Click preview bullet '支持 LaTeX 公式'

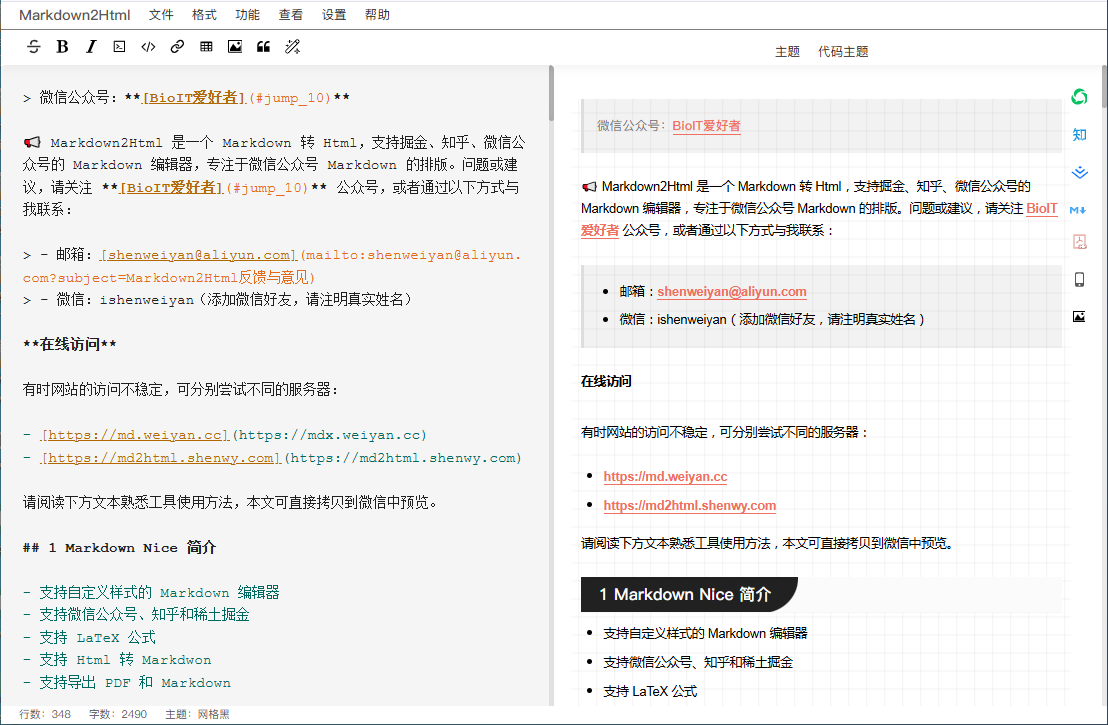coord(650,691)
